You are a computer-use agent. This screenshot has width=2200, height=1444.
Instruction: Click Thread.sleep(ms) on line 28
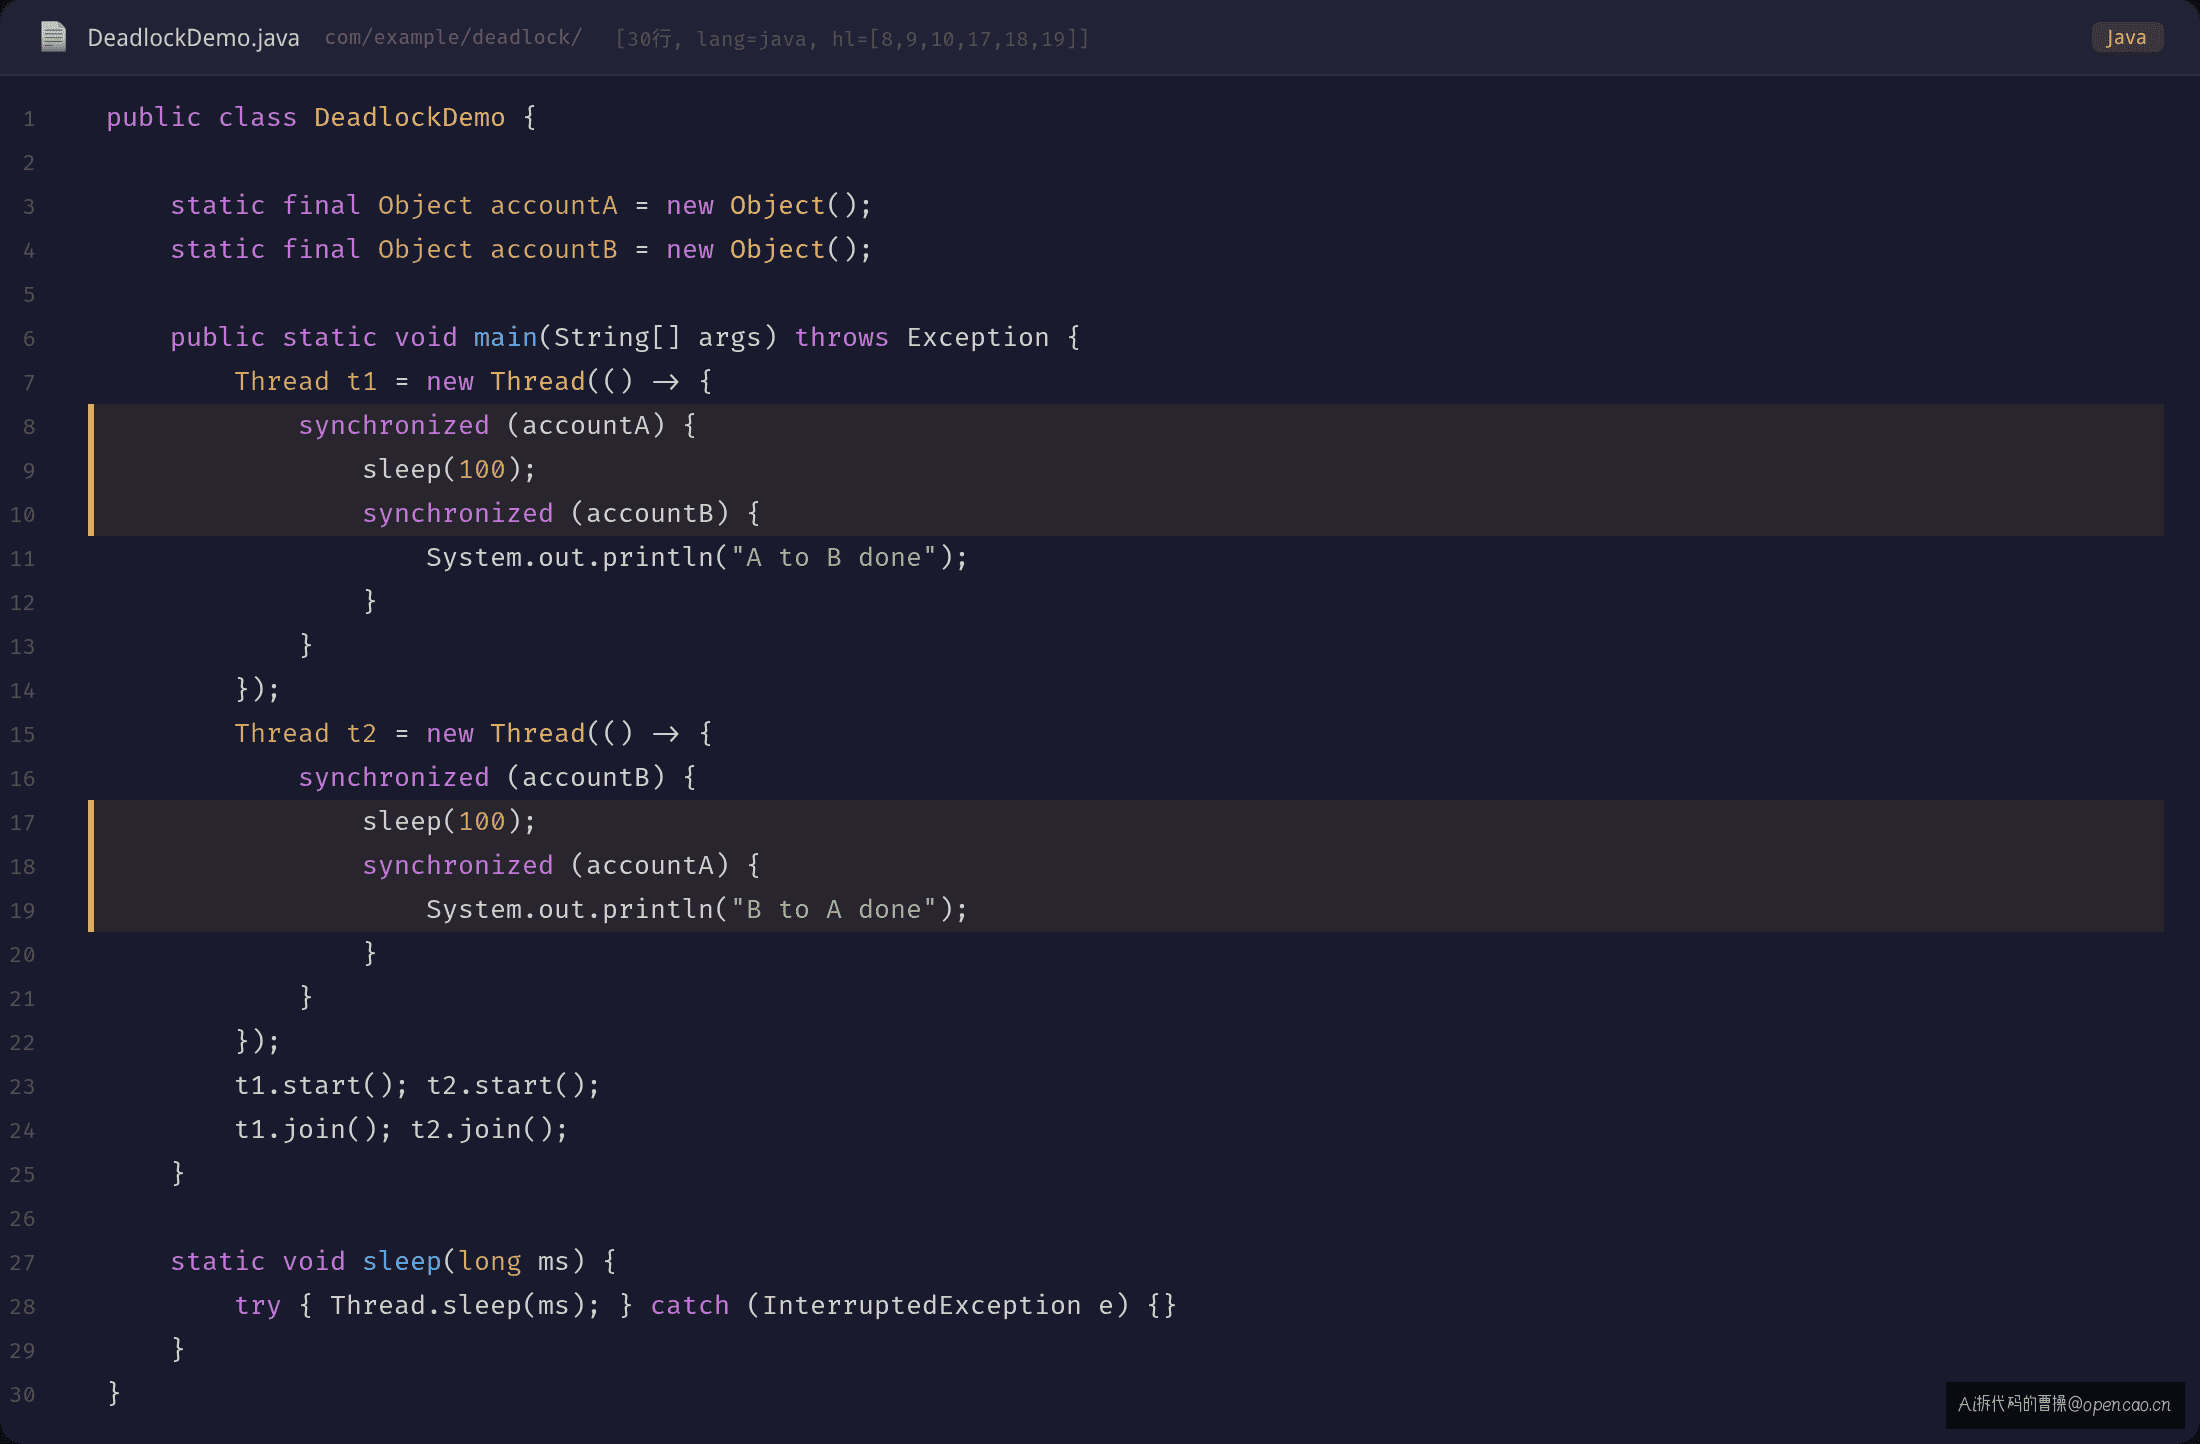pos(458,1305)
